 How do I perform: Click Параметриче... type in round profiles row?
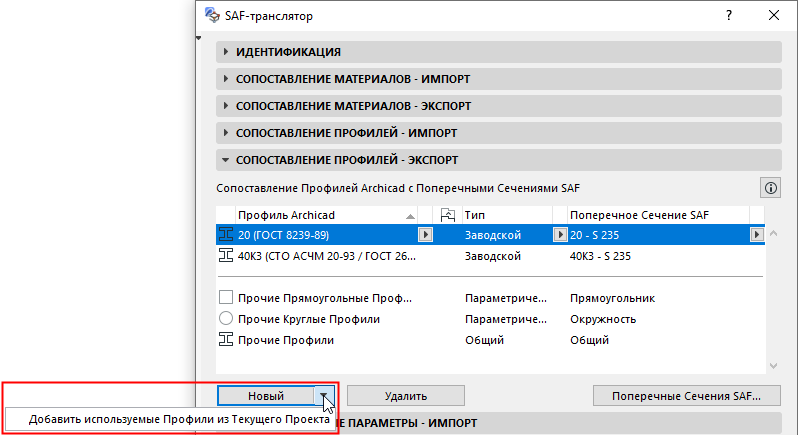tap(506, 319)
